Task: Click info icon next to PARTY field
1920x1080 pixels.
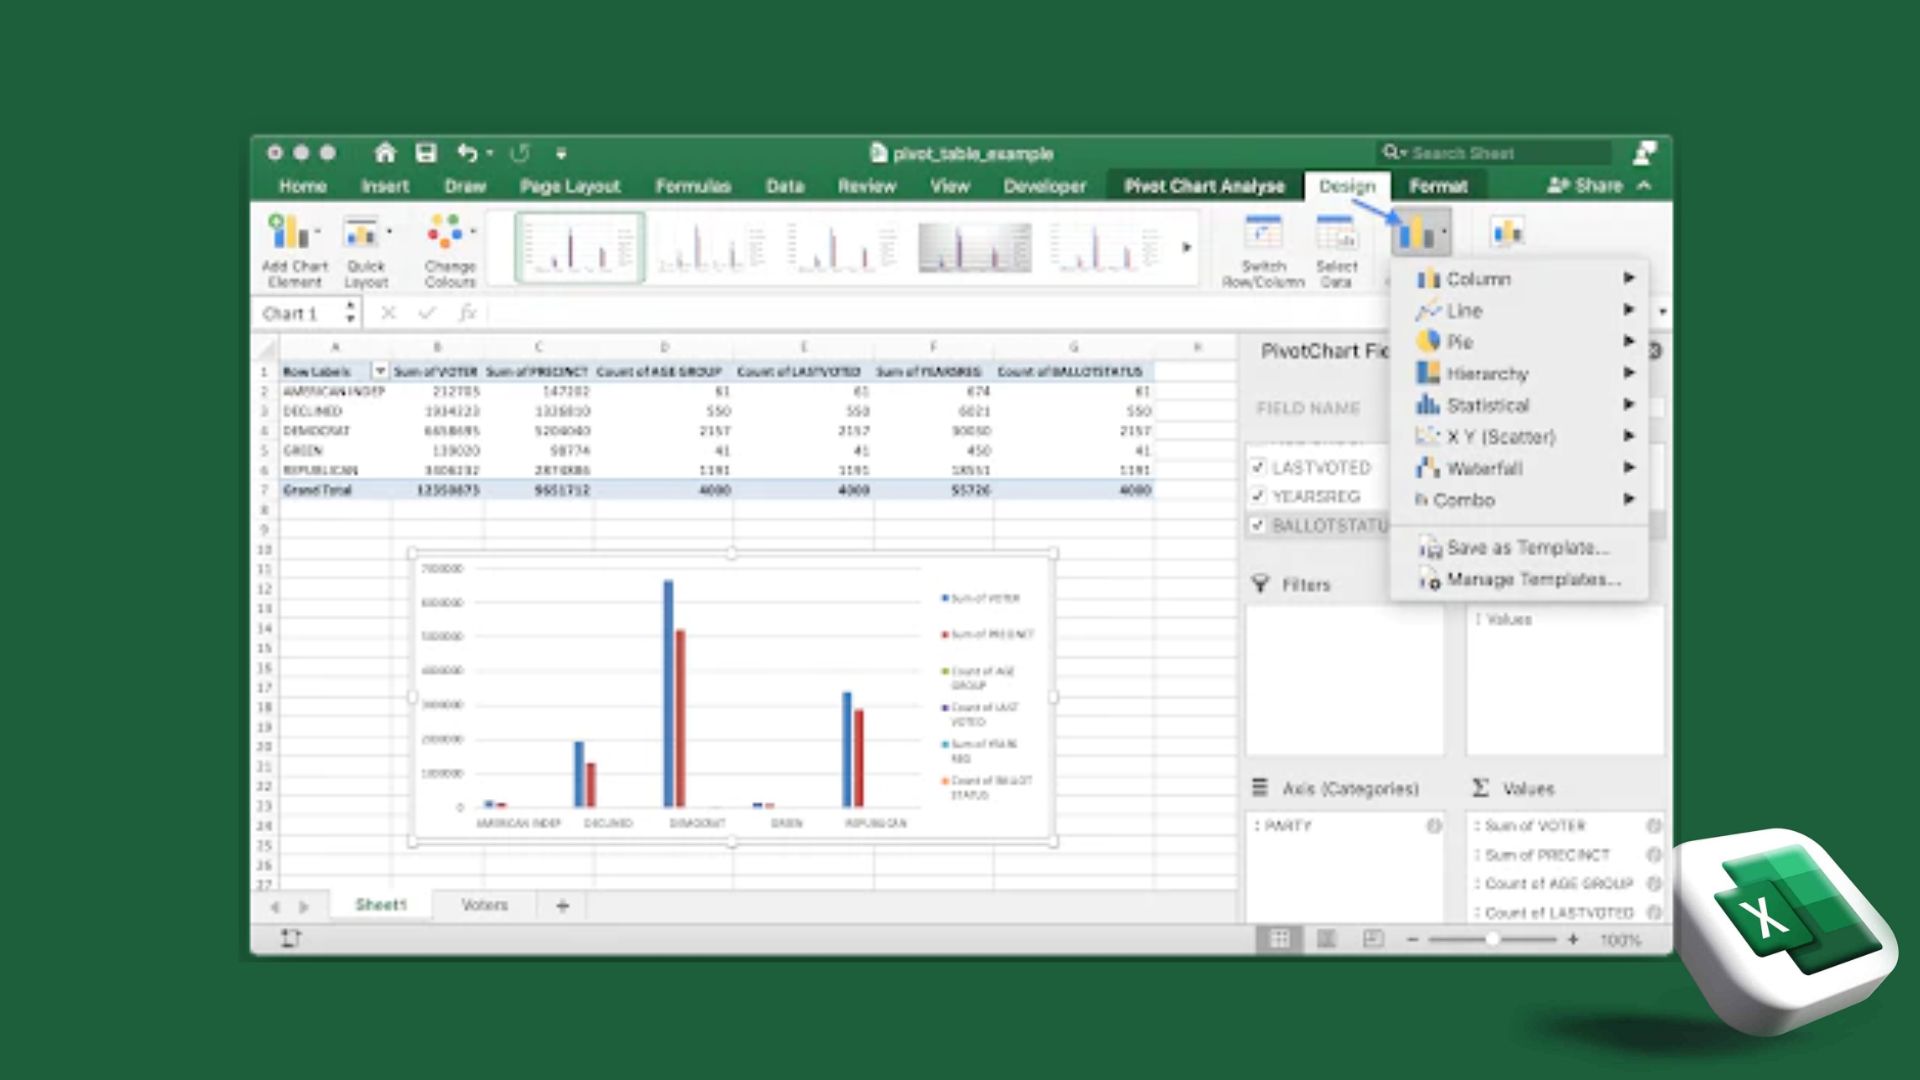Action: tap(1433, 826)
